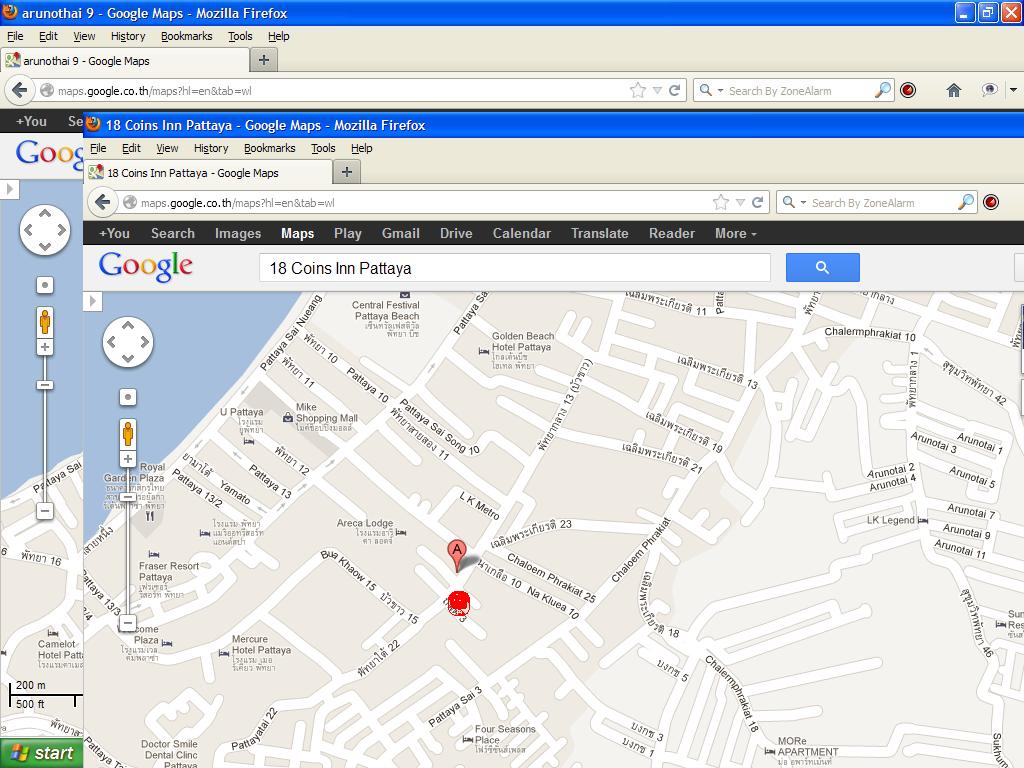Viewport: 1024px width, 768px height.
Task: Open search engine dropdown in background window
Action: (x=720, y=90)
